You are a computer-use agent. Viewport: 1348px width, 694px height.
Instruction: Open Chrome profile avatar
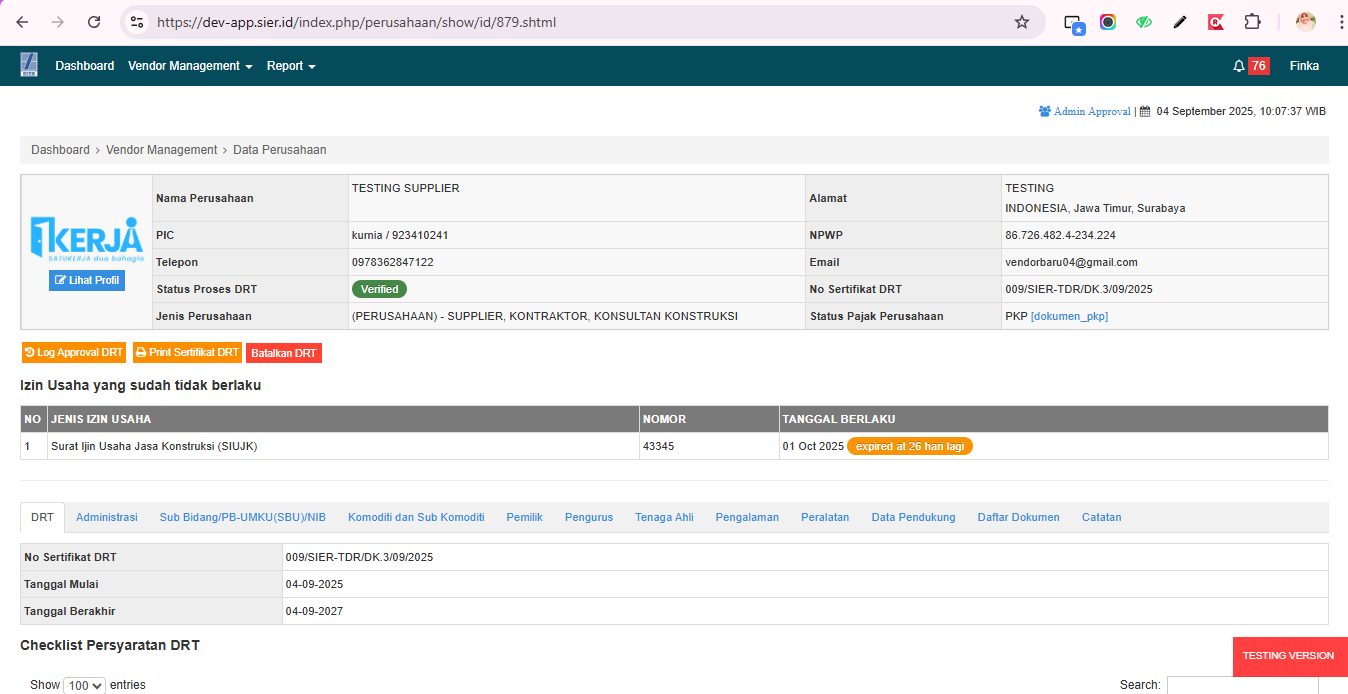pyautogui.click(x=1305, y=22)
